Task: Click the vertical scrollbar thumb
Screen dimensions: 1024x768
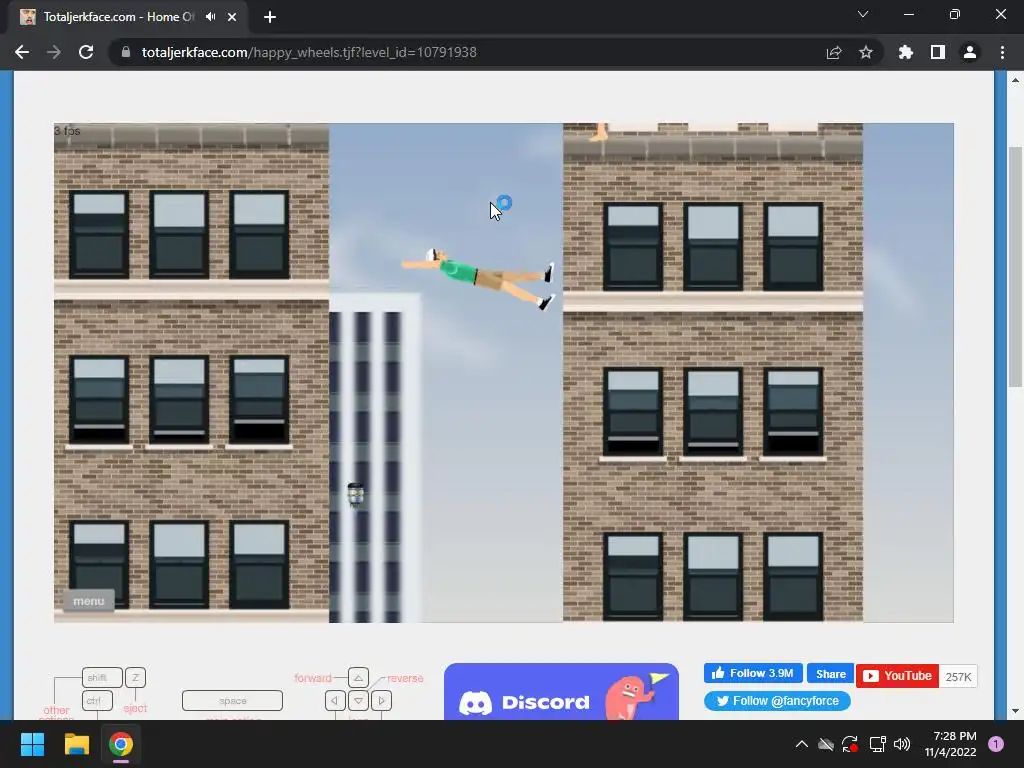Action: pos(1015,266)
